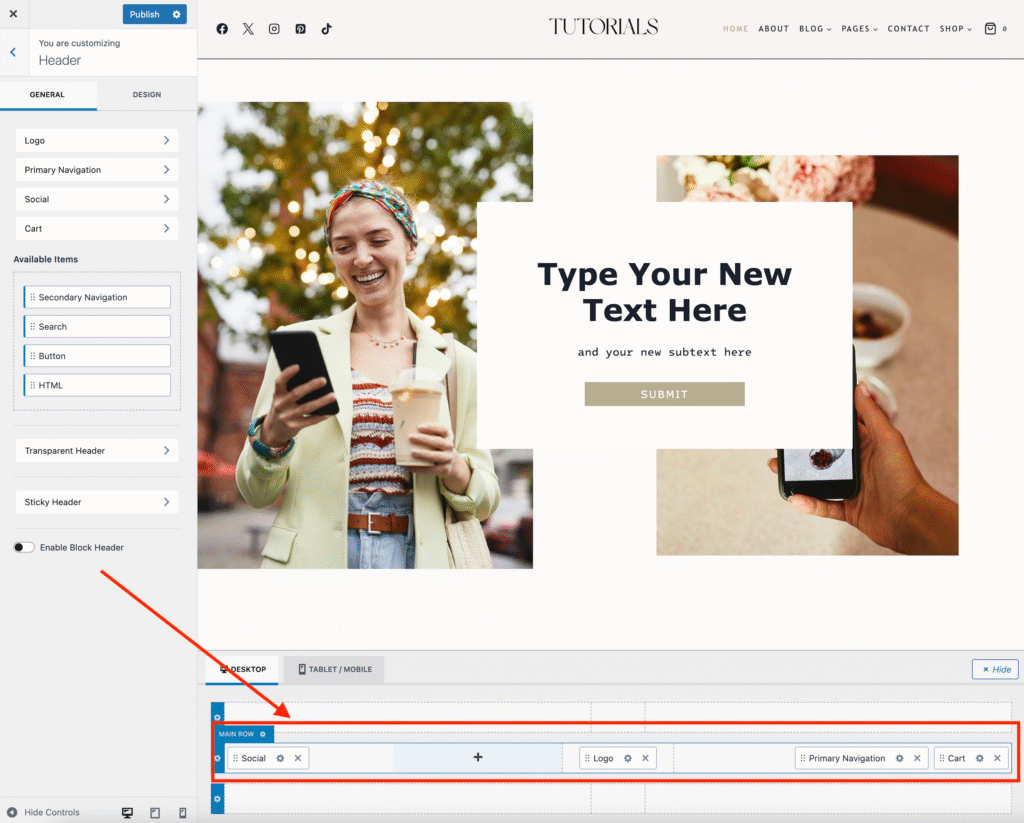The image size is (1024, 823).
Task: Click the TikTok icon in site header
Action: [326, 29]
